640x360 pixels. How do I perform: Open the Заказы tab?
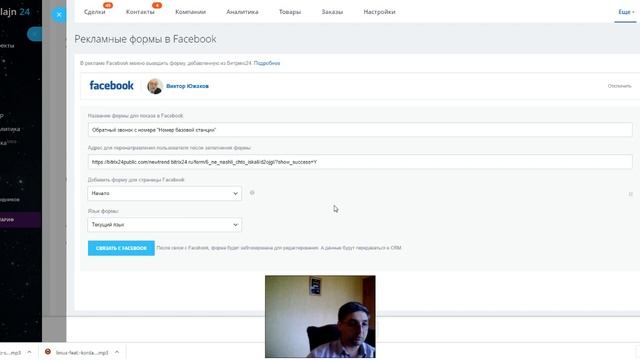332,12
